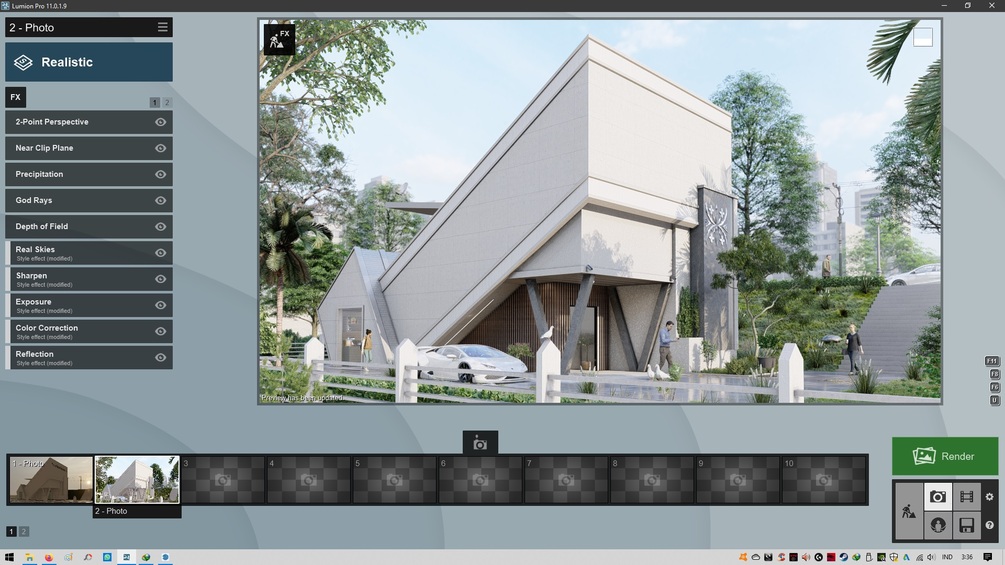1005x565 pixels.
Task: Toggle the Color Correction eye icon
Action: (x=161, y=332)
